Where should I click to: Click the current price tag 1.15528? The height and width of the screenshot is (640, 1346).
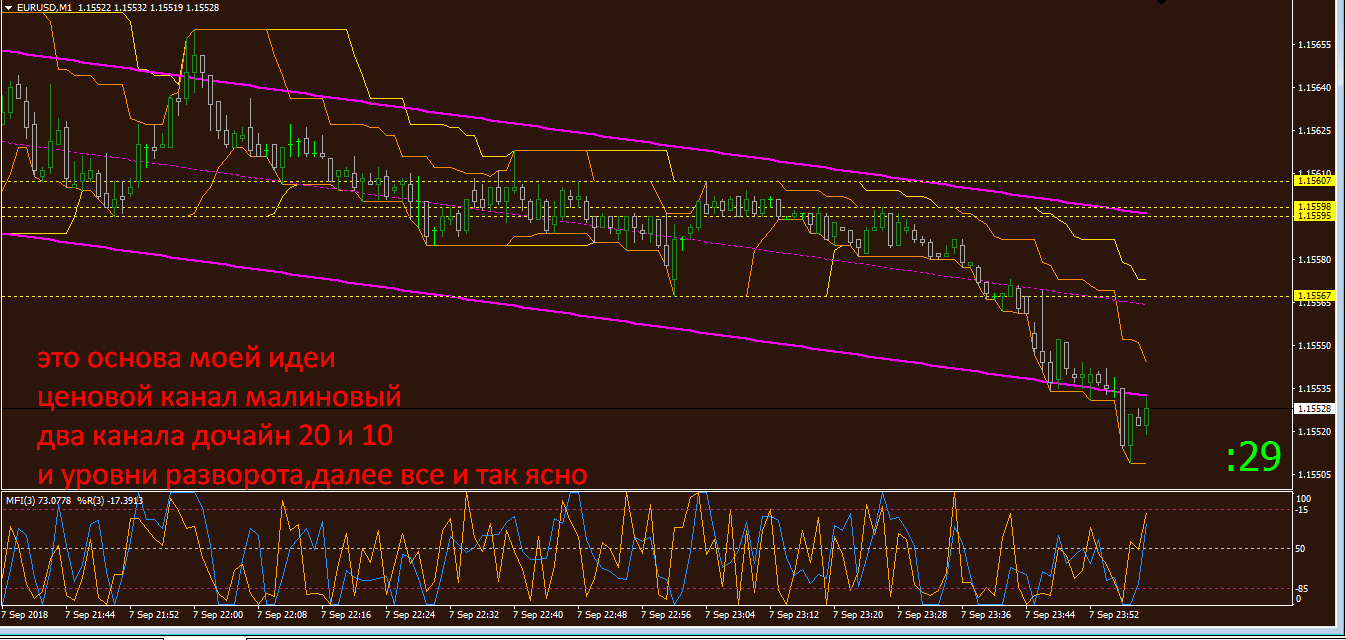pyautogui.click(x=1313, y=409)
